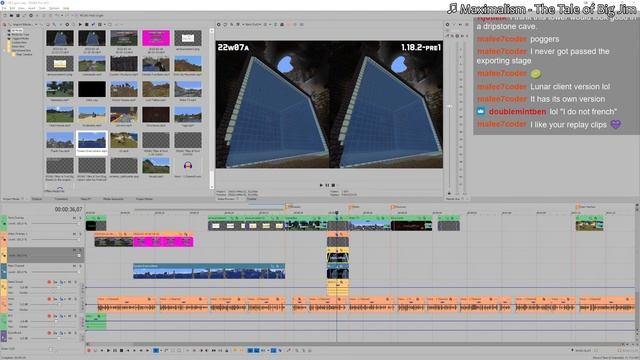Image resolution: width=640 pixels, height=360 pixels.
Task: Click Stop in the timeline transport bar
Action: tap(121, 350)
